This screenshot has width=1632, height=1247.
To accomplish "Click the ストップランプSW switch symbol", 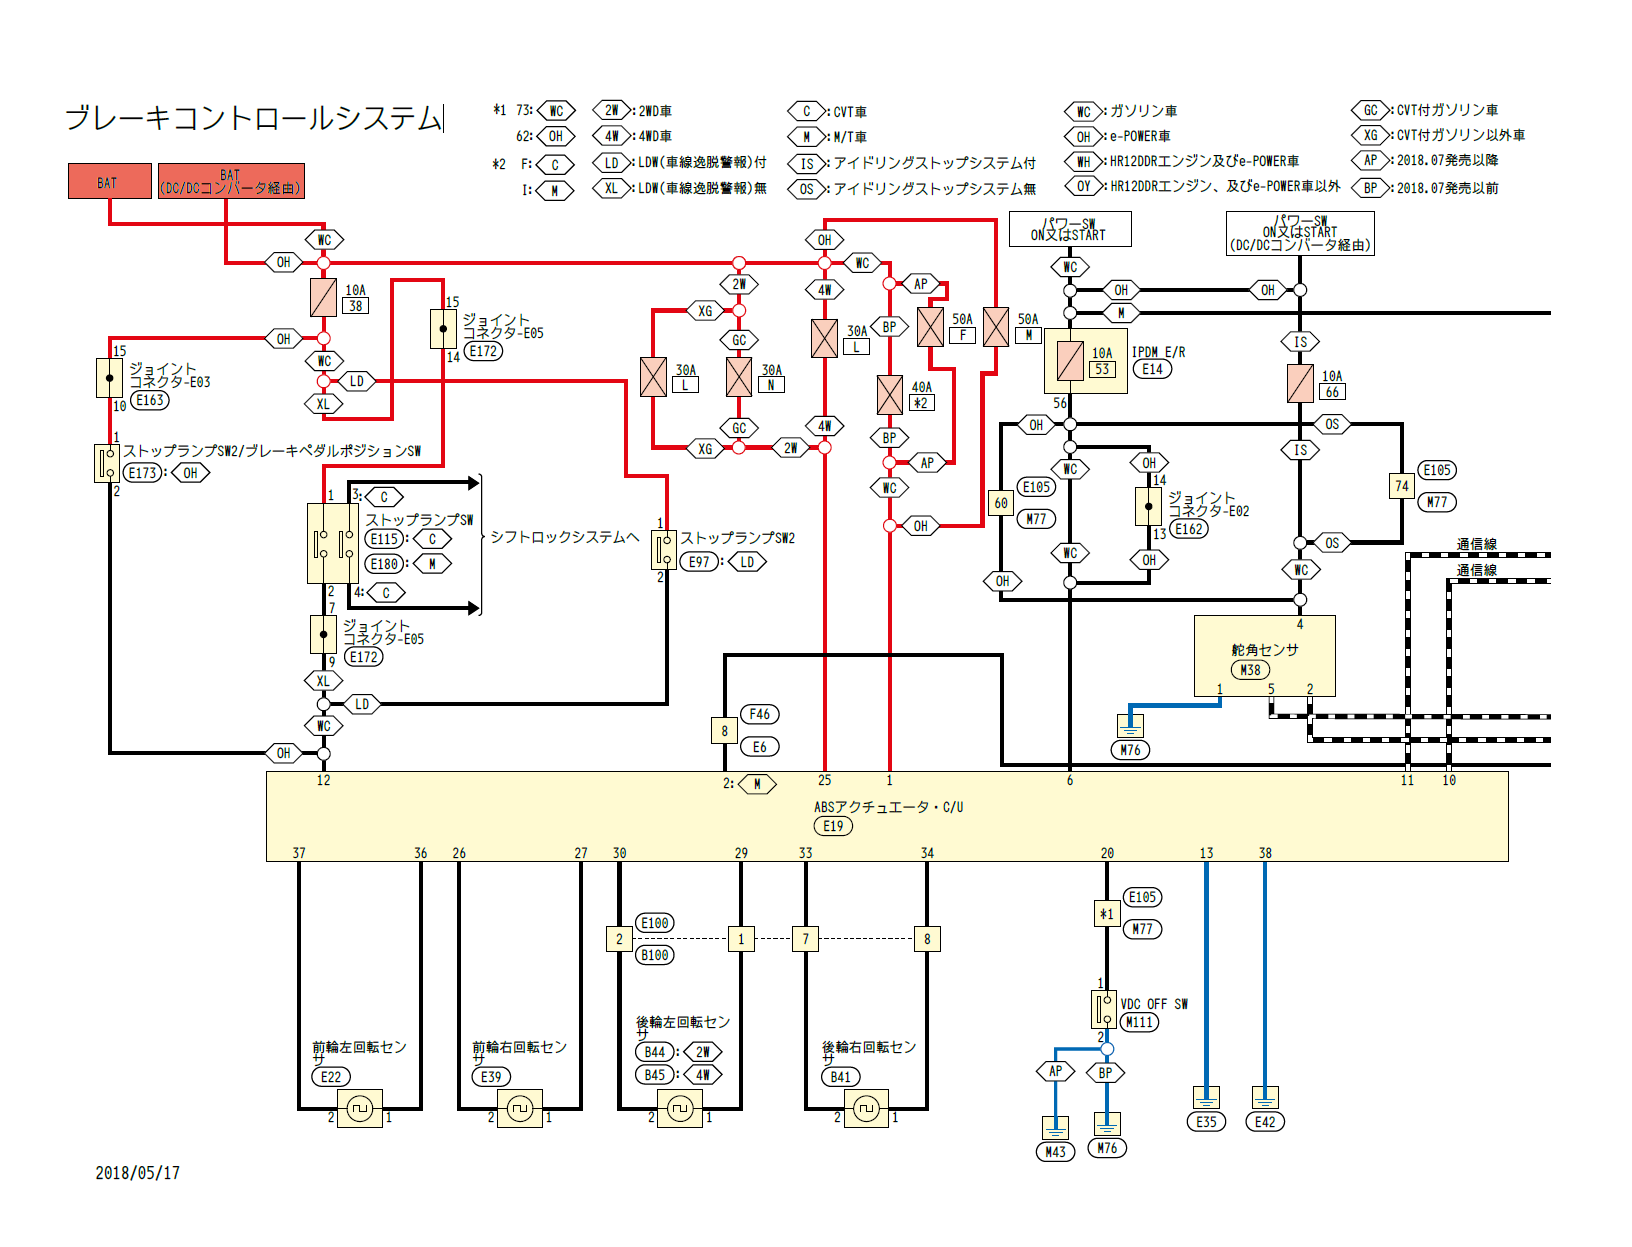I will [x=332, y=543].
